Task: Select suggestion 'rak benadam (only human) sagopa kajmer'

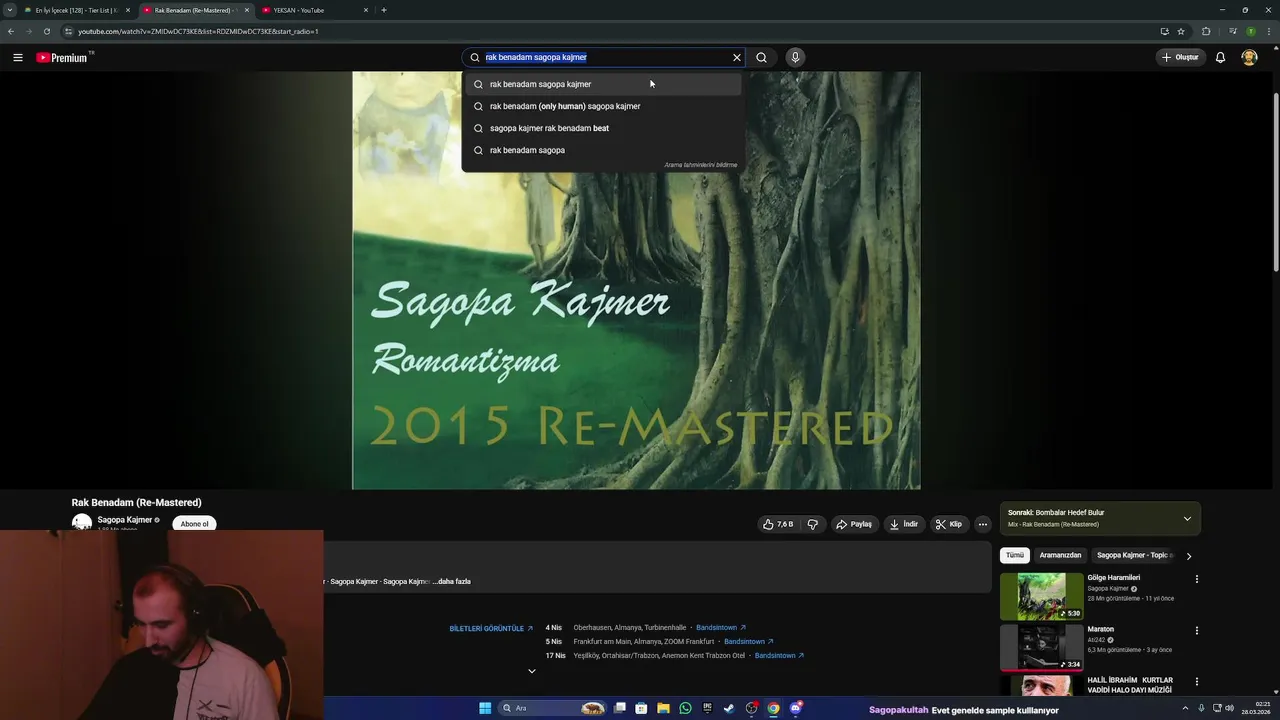Action: click(602, 106)
